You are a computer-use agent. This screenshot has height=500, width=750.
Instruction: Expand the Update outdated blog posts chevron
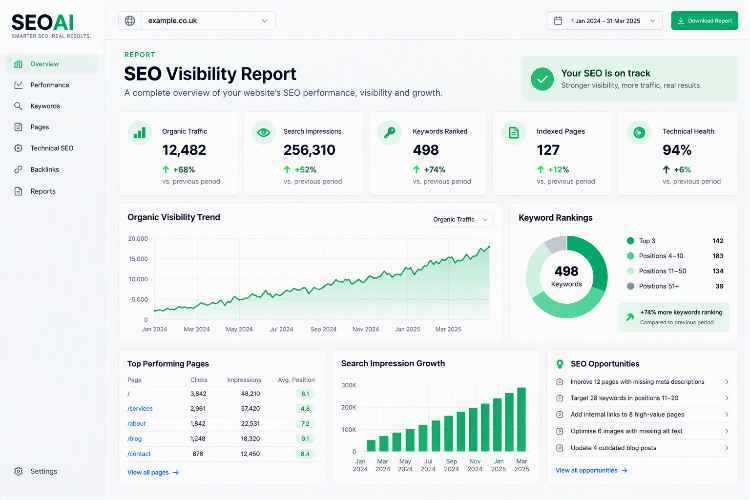point(726,448)
